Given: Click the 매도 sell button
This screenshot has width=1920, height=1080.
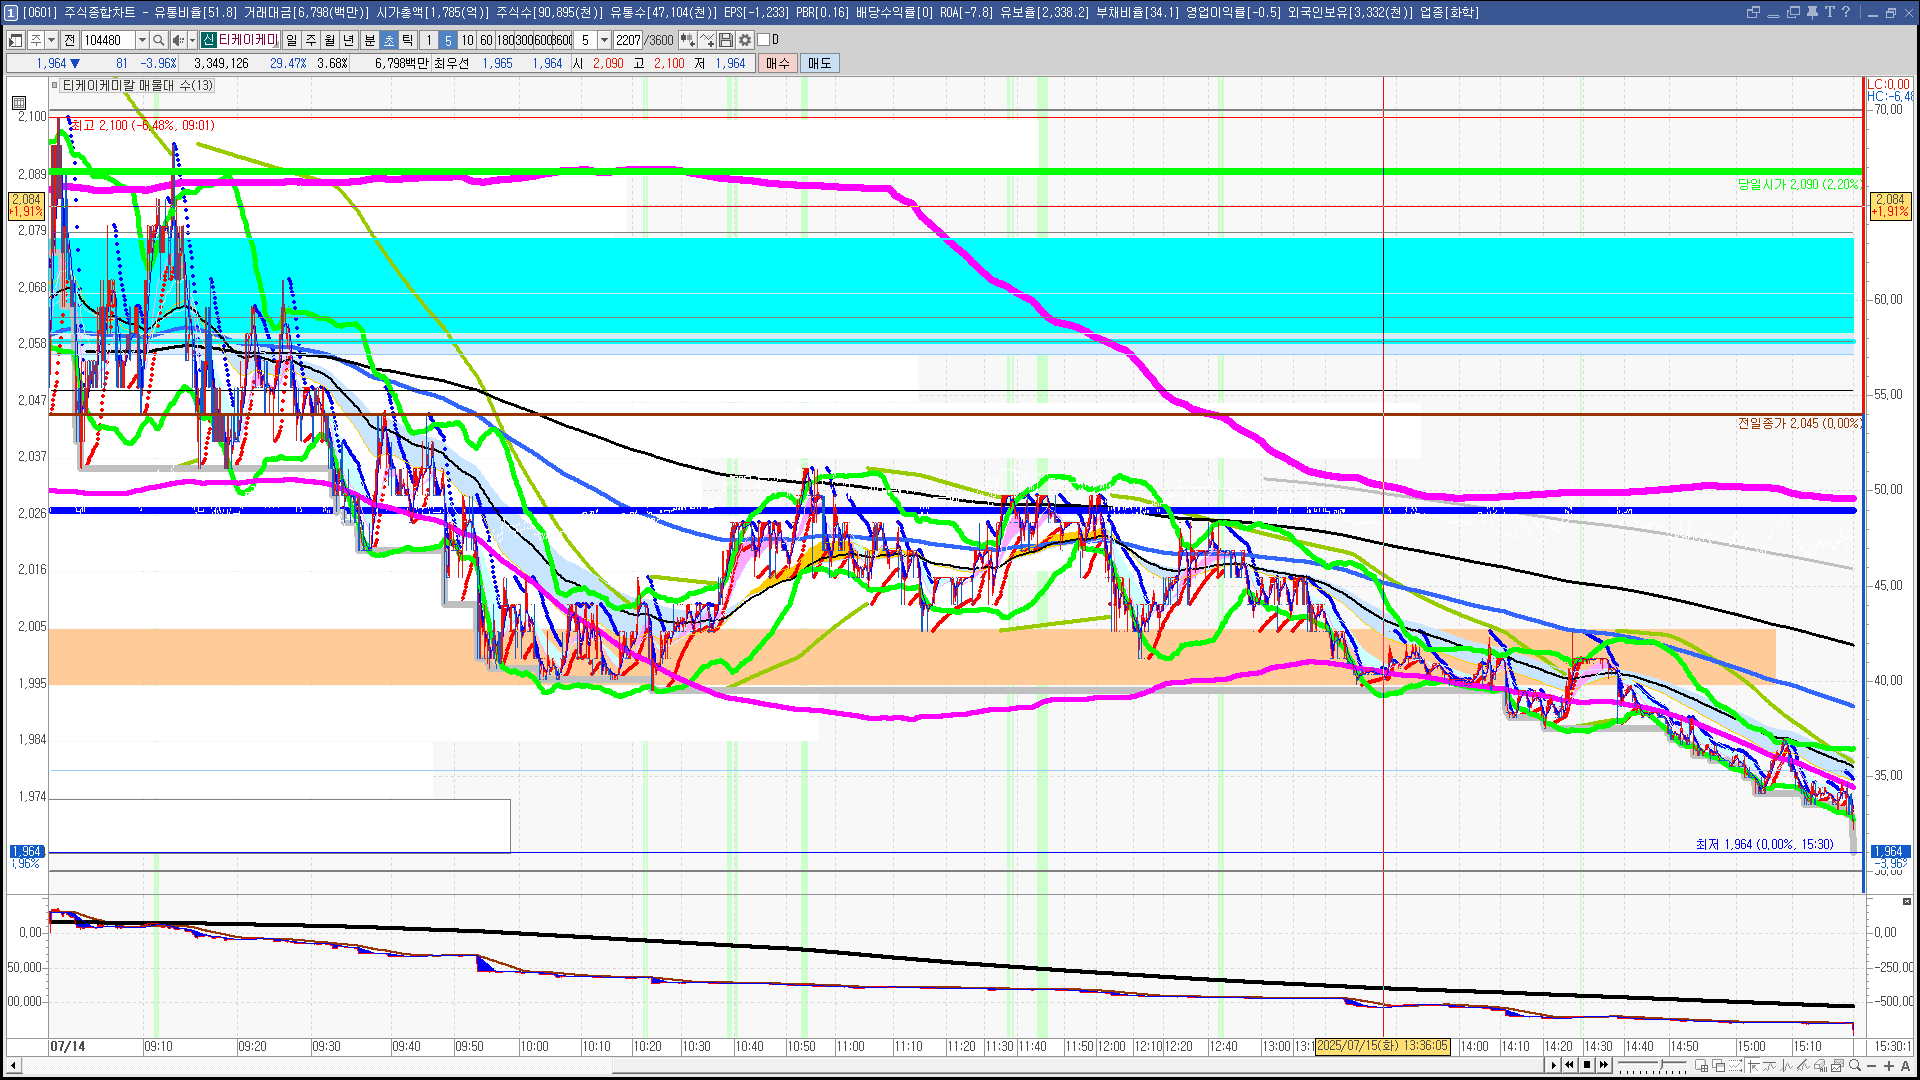Looking at the screenshot, I should (819, 63).
